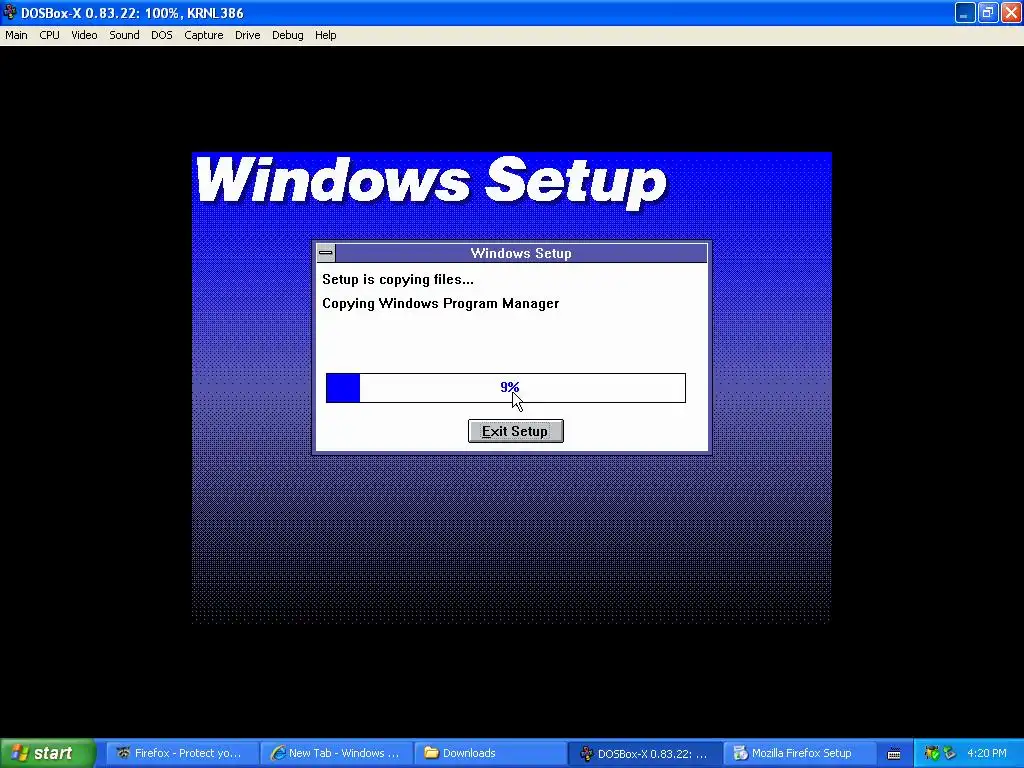Close the DOSBox-X window
Viewport: 1024px width, 768px height.
click(1012, 12)
